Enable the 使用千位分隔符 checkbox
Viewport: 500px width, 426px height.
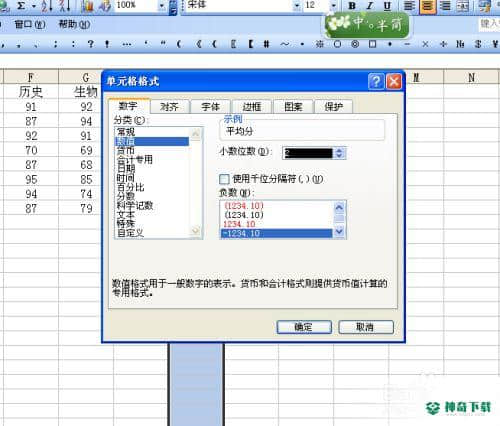[224, 179]
